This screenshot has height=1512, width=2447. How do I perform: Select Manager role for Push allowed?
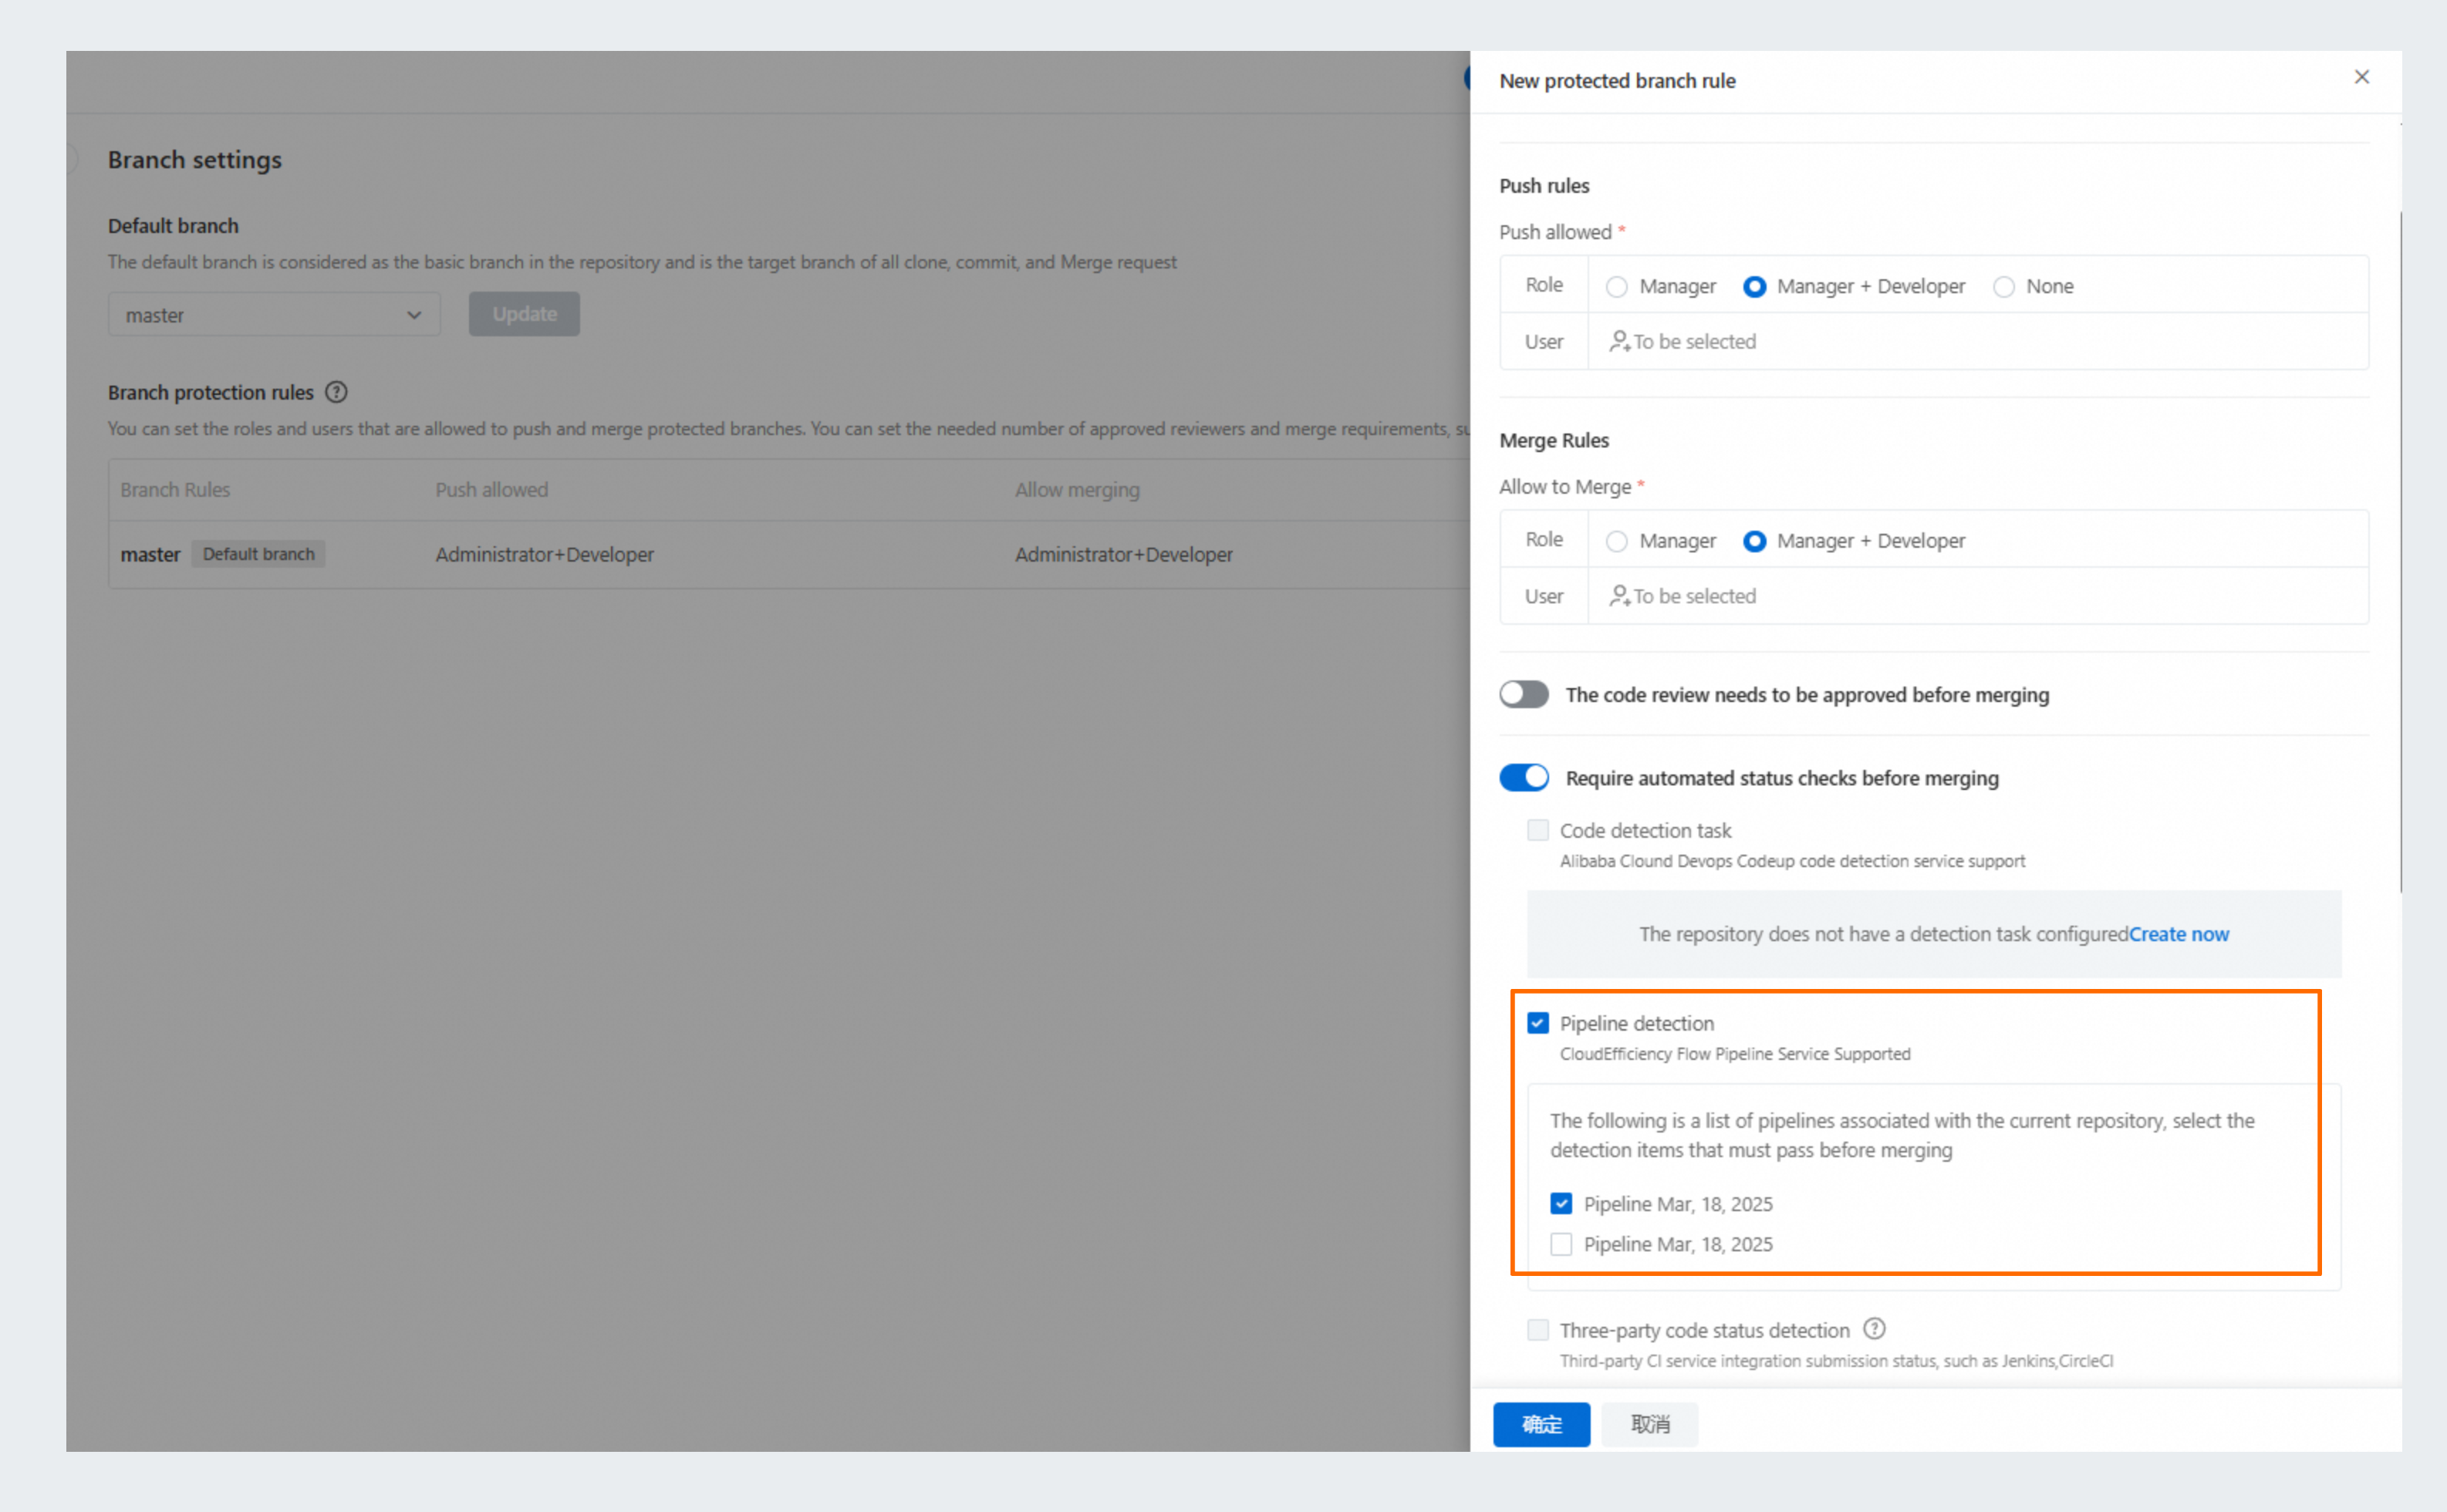[1616, 287]
